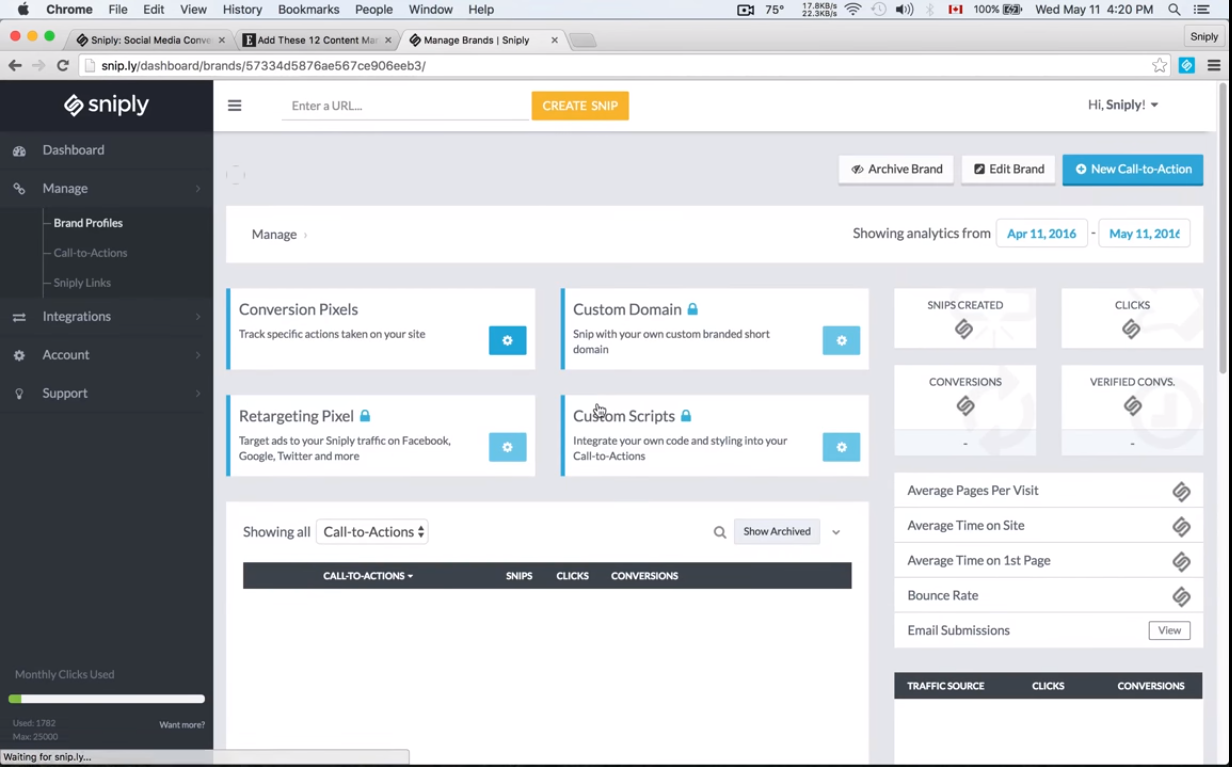Toggle the Show Archived button

coord(777,531)
